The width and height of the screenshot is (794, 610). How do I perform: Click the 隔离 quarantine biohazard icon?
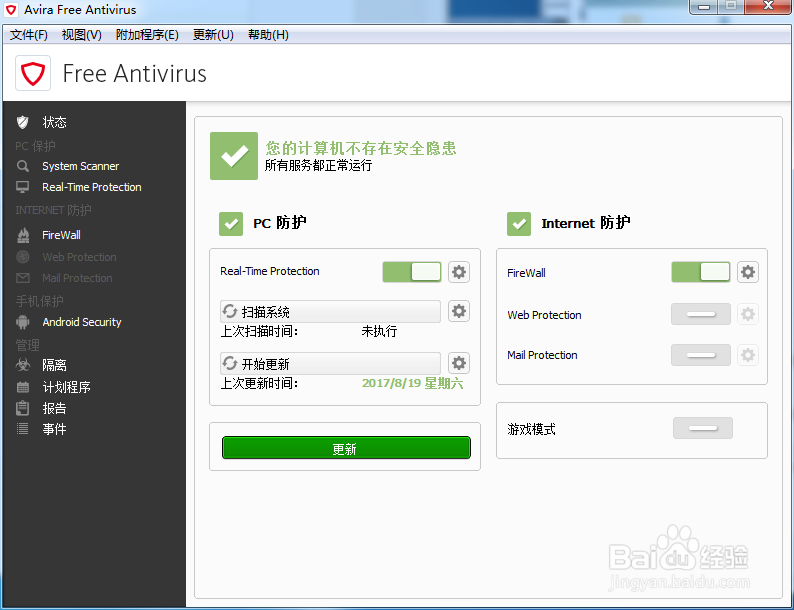[23, 364]
